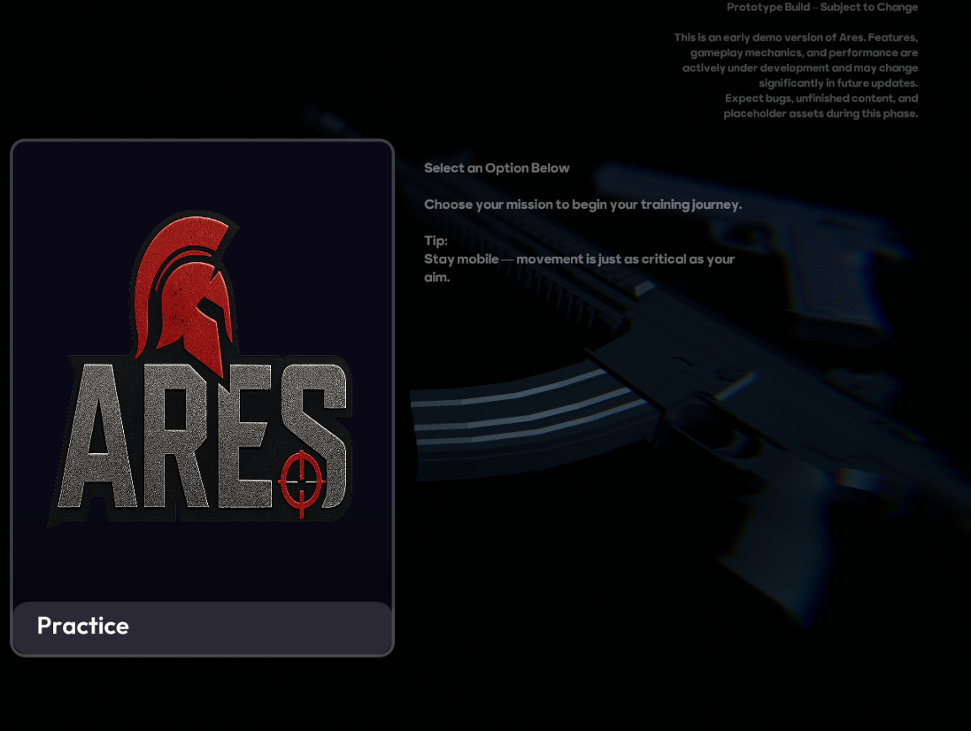Select the red crosshair icon in the logo

(301, 481)
